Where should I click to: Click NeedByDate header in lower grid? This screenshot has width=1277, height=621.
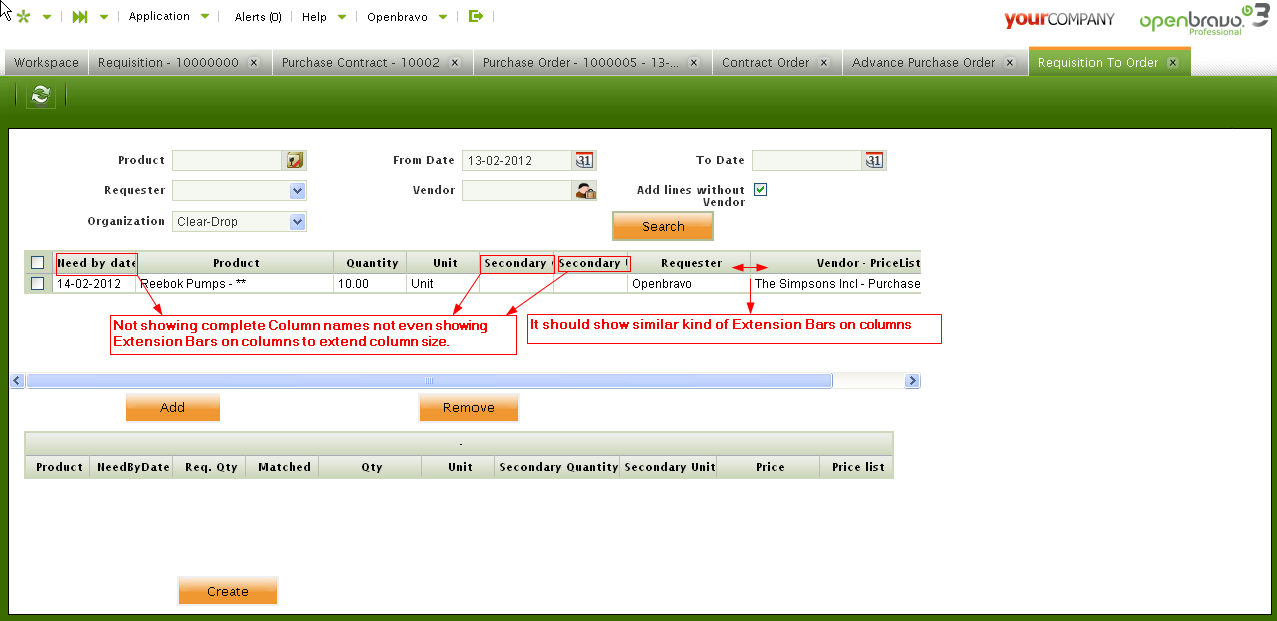[x=132, y=467]
